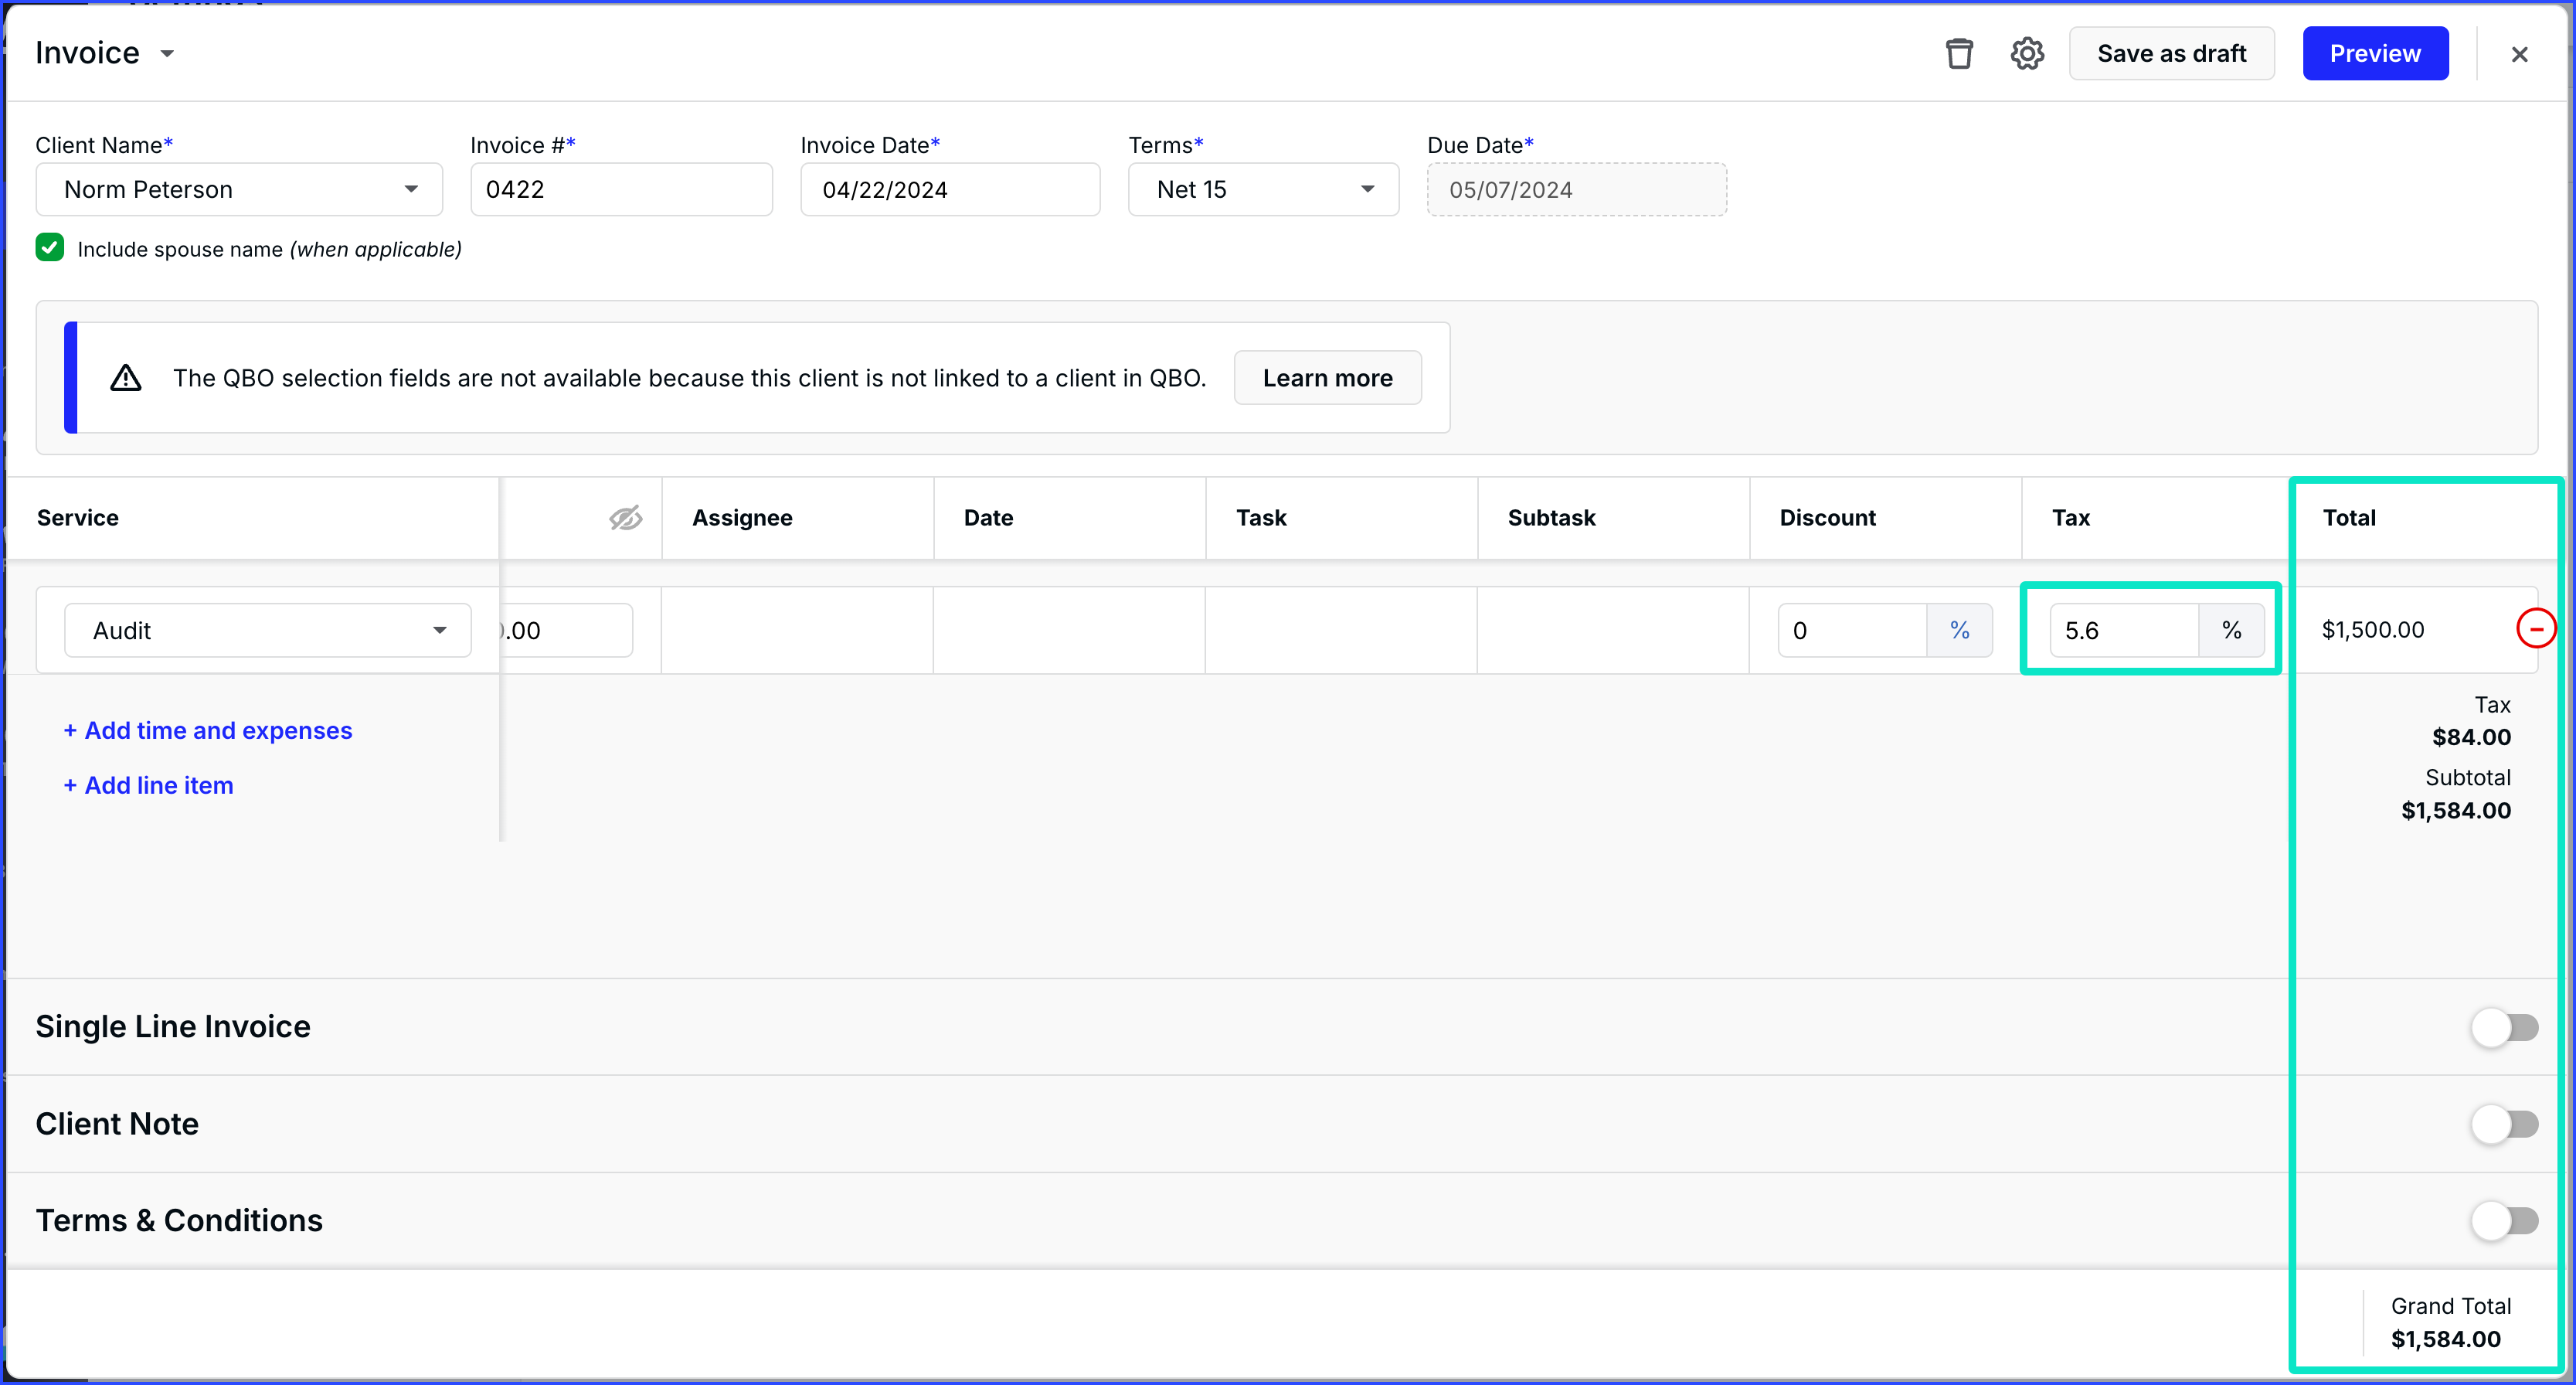This screenshot has height=1385, width=2576.
Task: Click into the Invoice # field
Action: (621, 189)
